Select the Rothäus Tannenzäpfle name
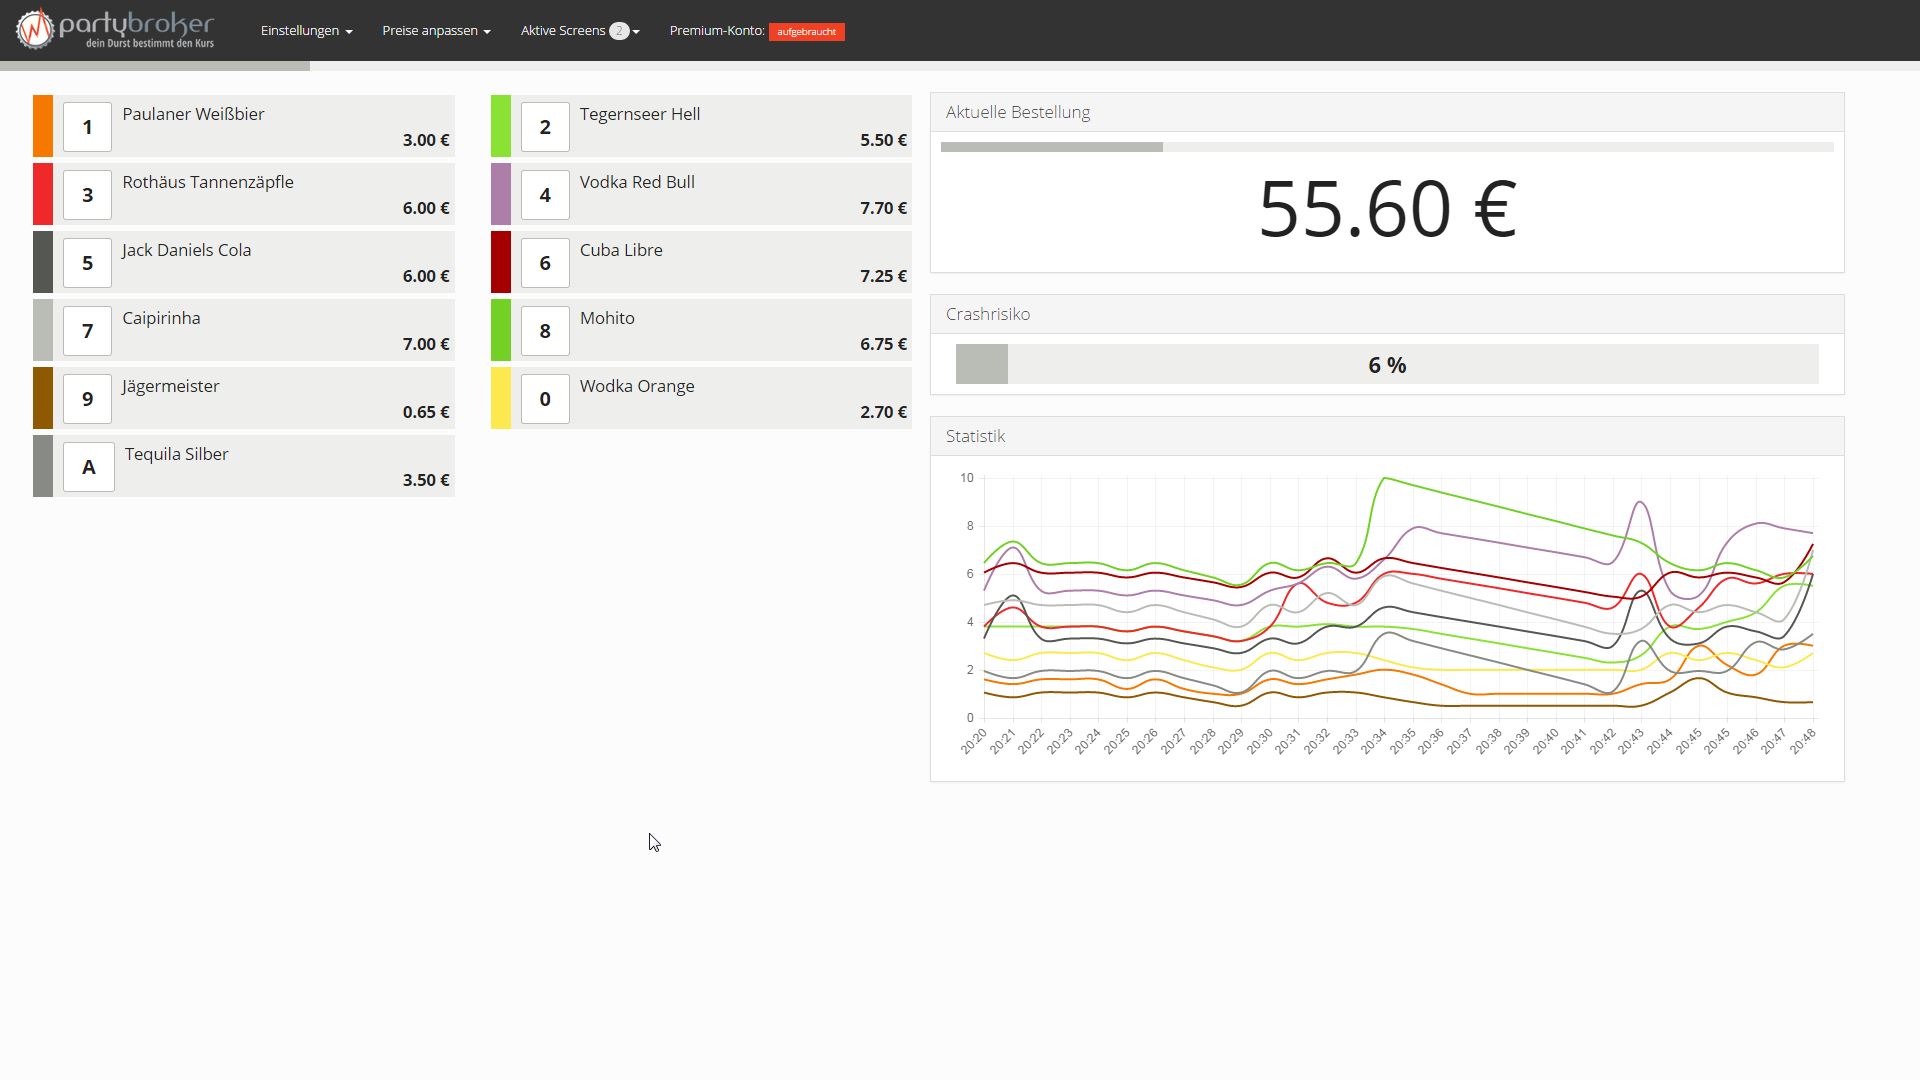The height and width of the screenshot is (1080, 1920). [x=208, y=182]
